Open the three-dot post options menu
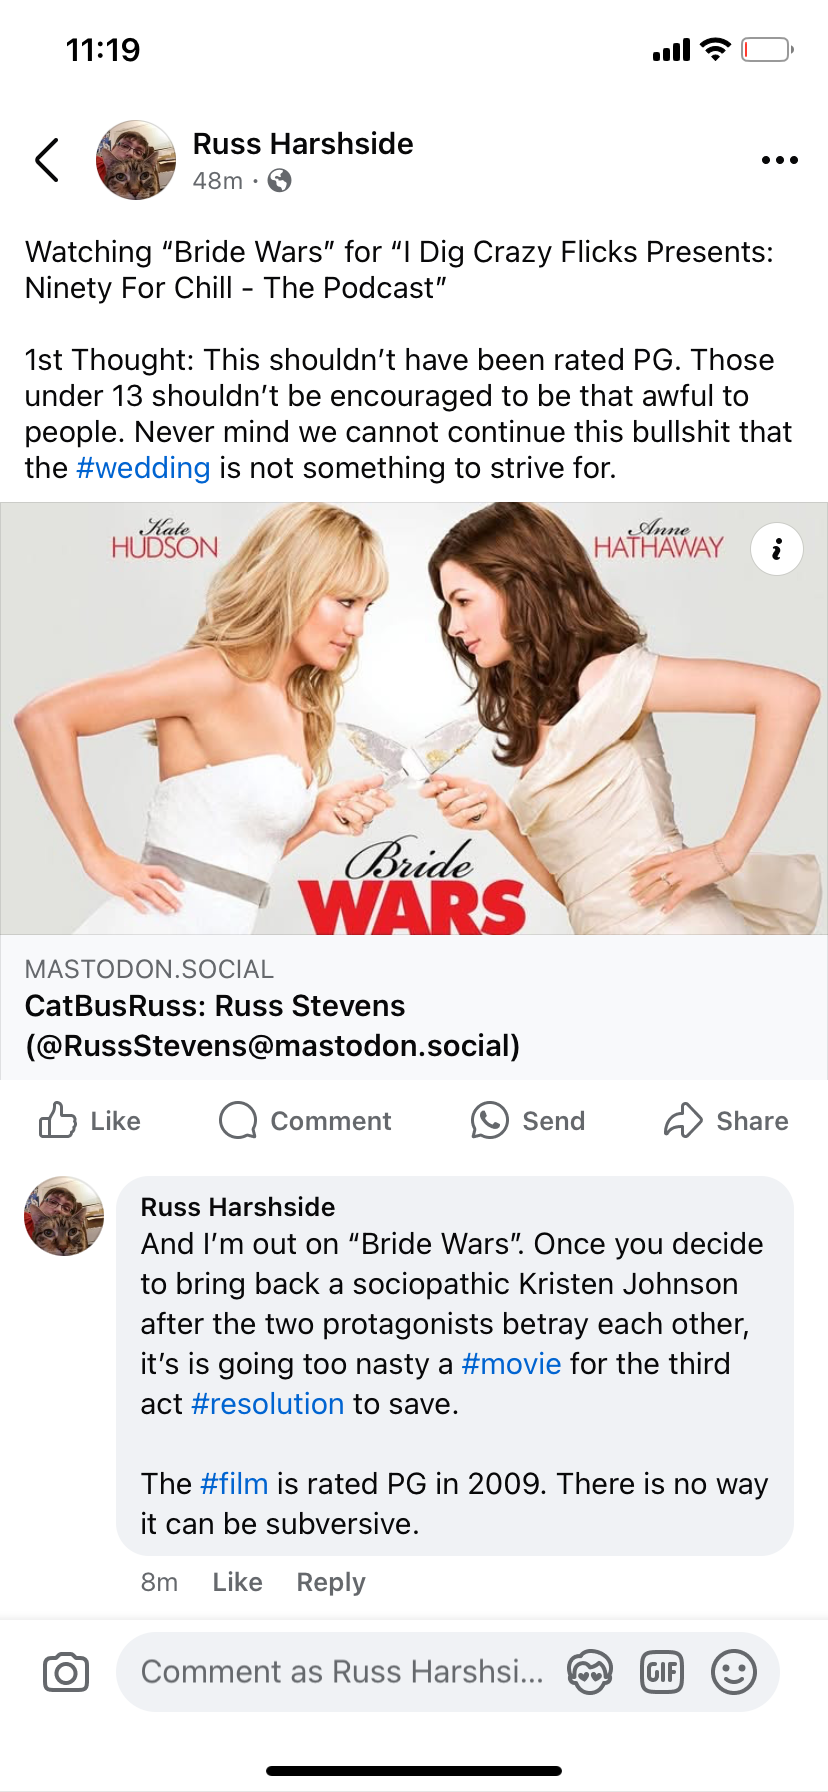The height and width of the screenshot is (1792, 828). [x=779, y=160]
